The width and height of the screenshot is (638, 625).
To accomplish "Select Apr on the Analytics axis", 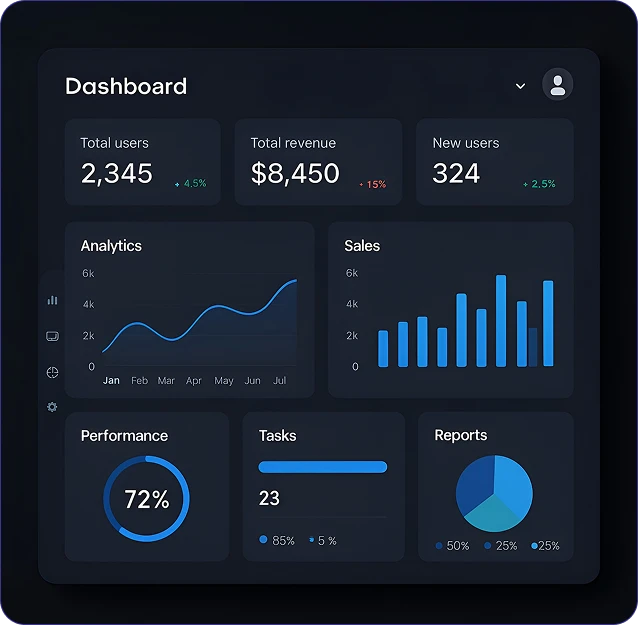I will click(194, 380).
